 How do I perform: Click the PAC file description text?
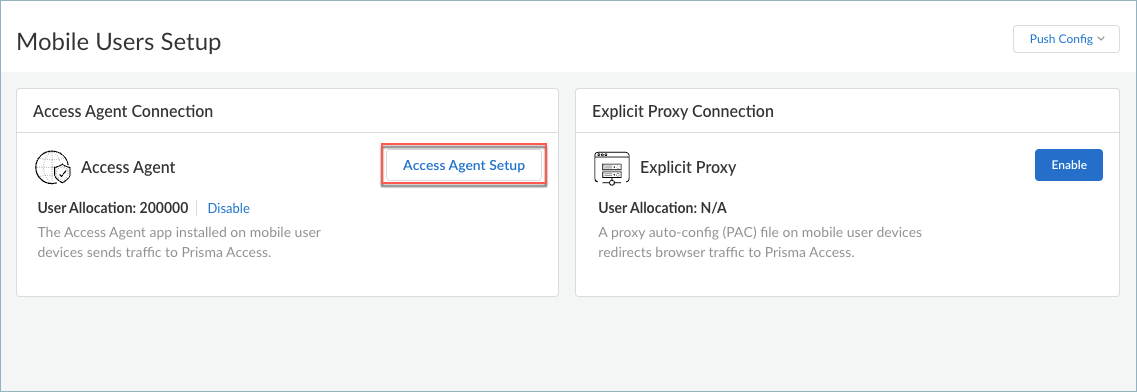point(761,243)
